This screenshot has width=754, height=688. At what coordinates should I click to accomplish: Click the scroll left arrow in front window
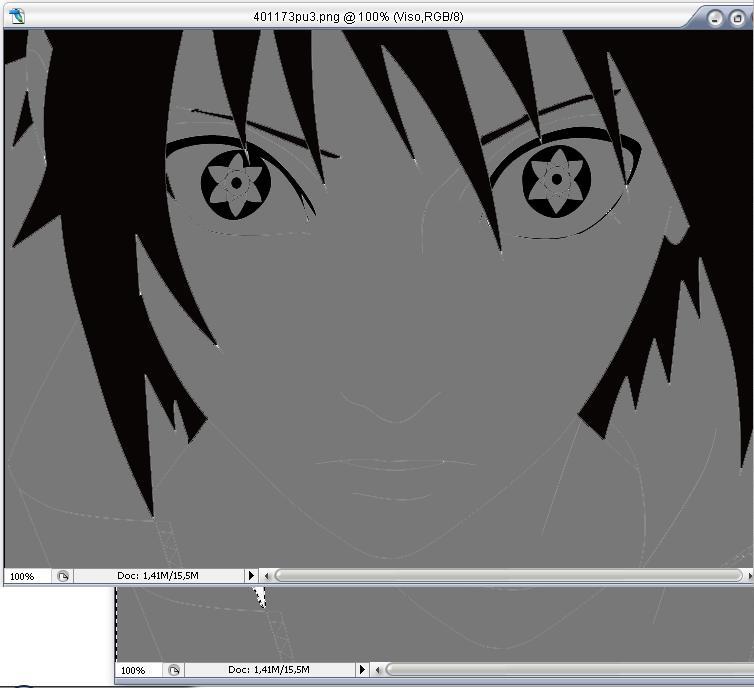(266, 576)
